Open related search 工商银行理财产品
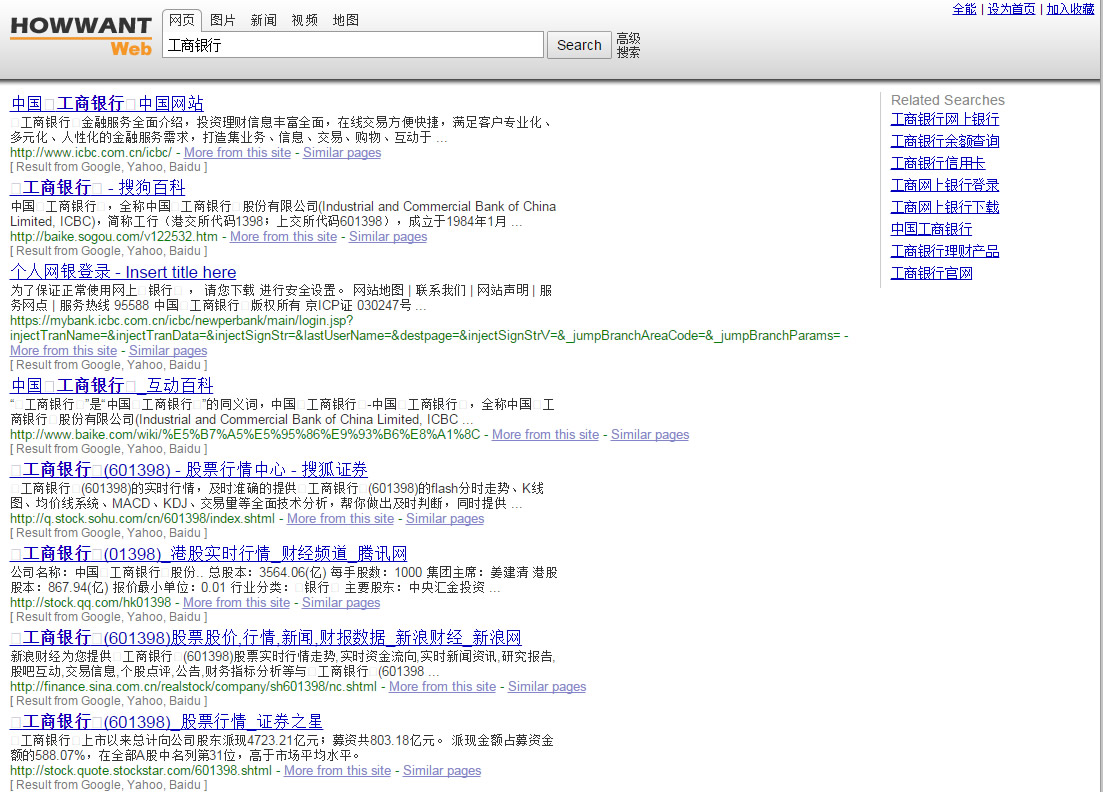This screenshot has height=792, width=1103. click(x=945, y=251)
